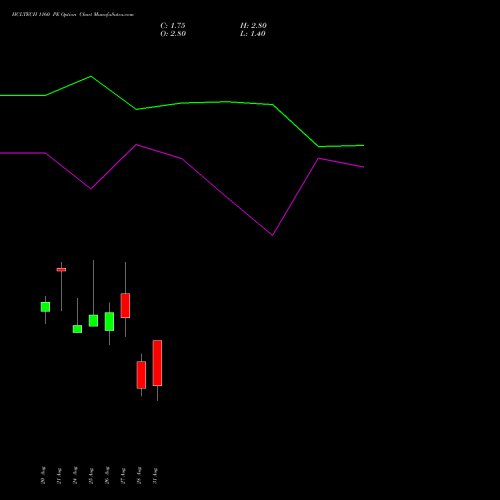Click the '31 Aug' date label
500x500 pixels.
coord(155,475)
